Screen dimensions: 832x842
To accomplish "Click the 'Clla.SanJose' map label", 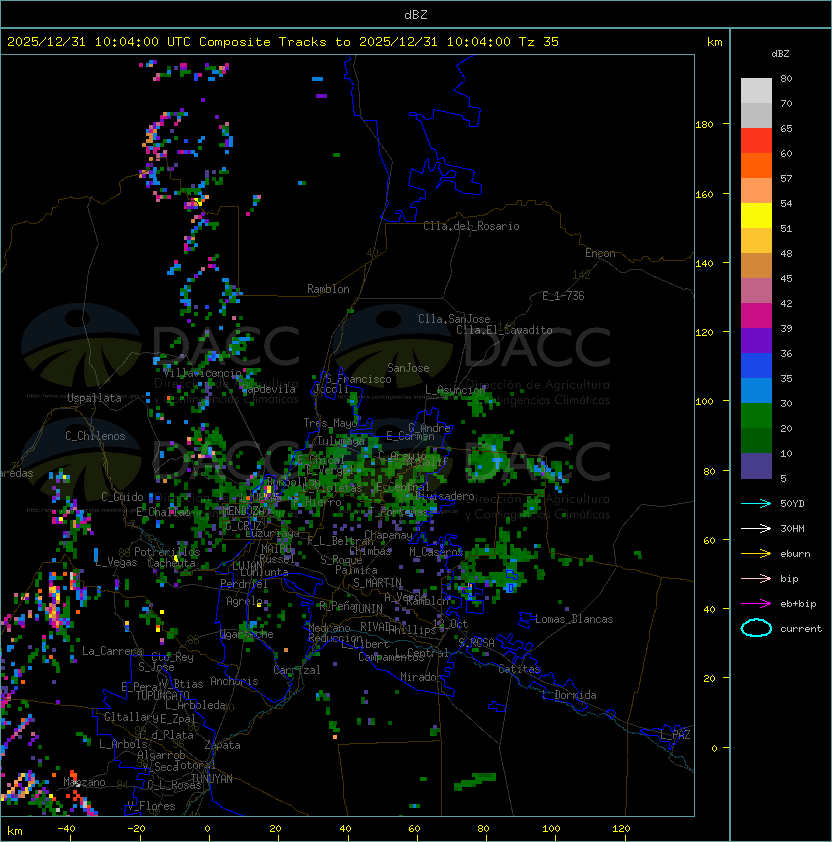I will click(x=454, y=319).
